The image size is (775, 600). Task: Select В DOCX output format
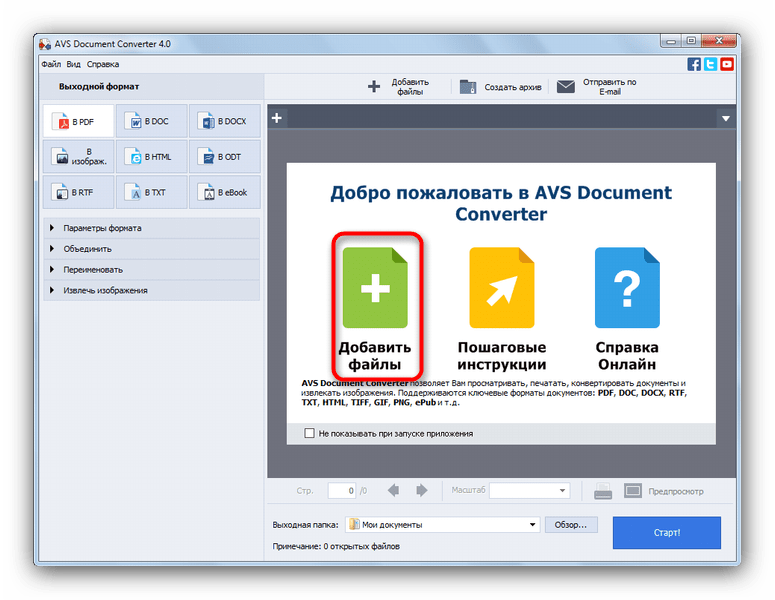point(225,122)
